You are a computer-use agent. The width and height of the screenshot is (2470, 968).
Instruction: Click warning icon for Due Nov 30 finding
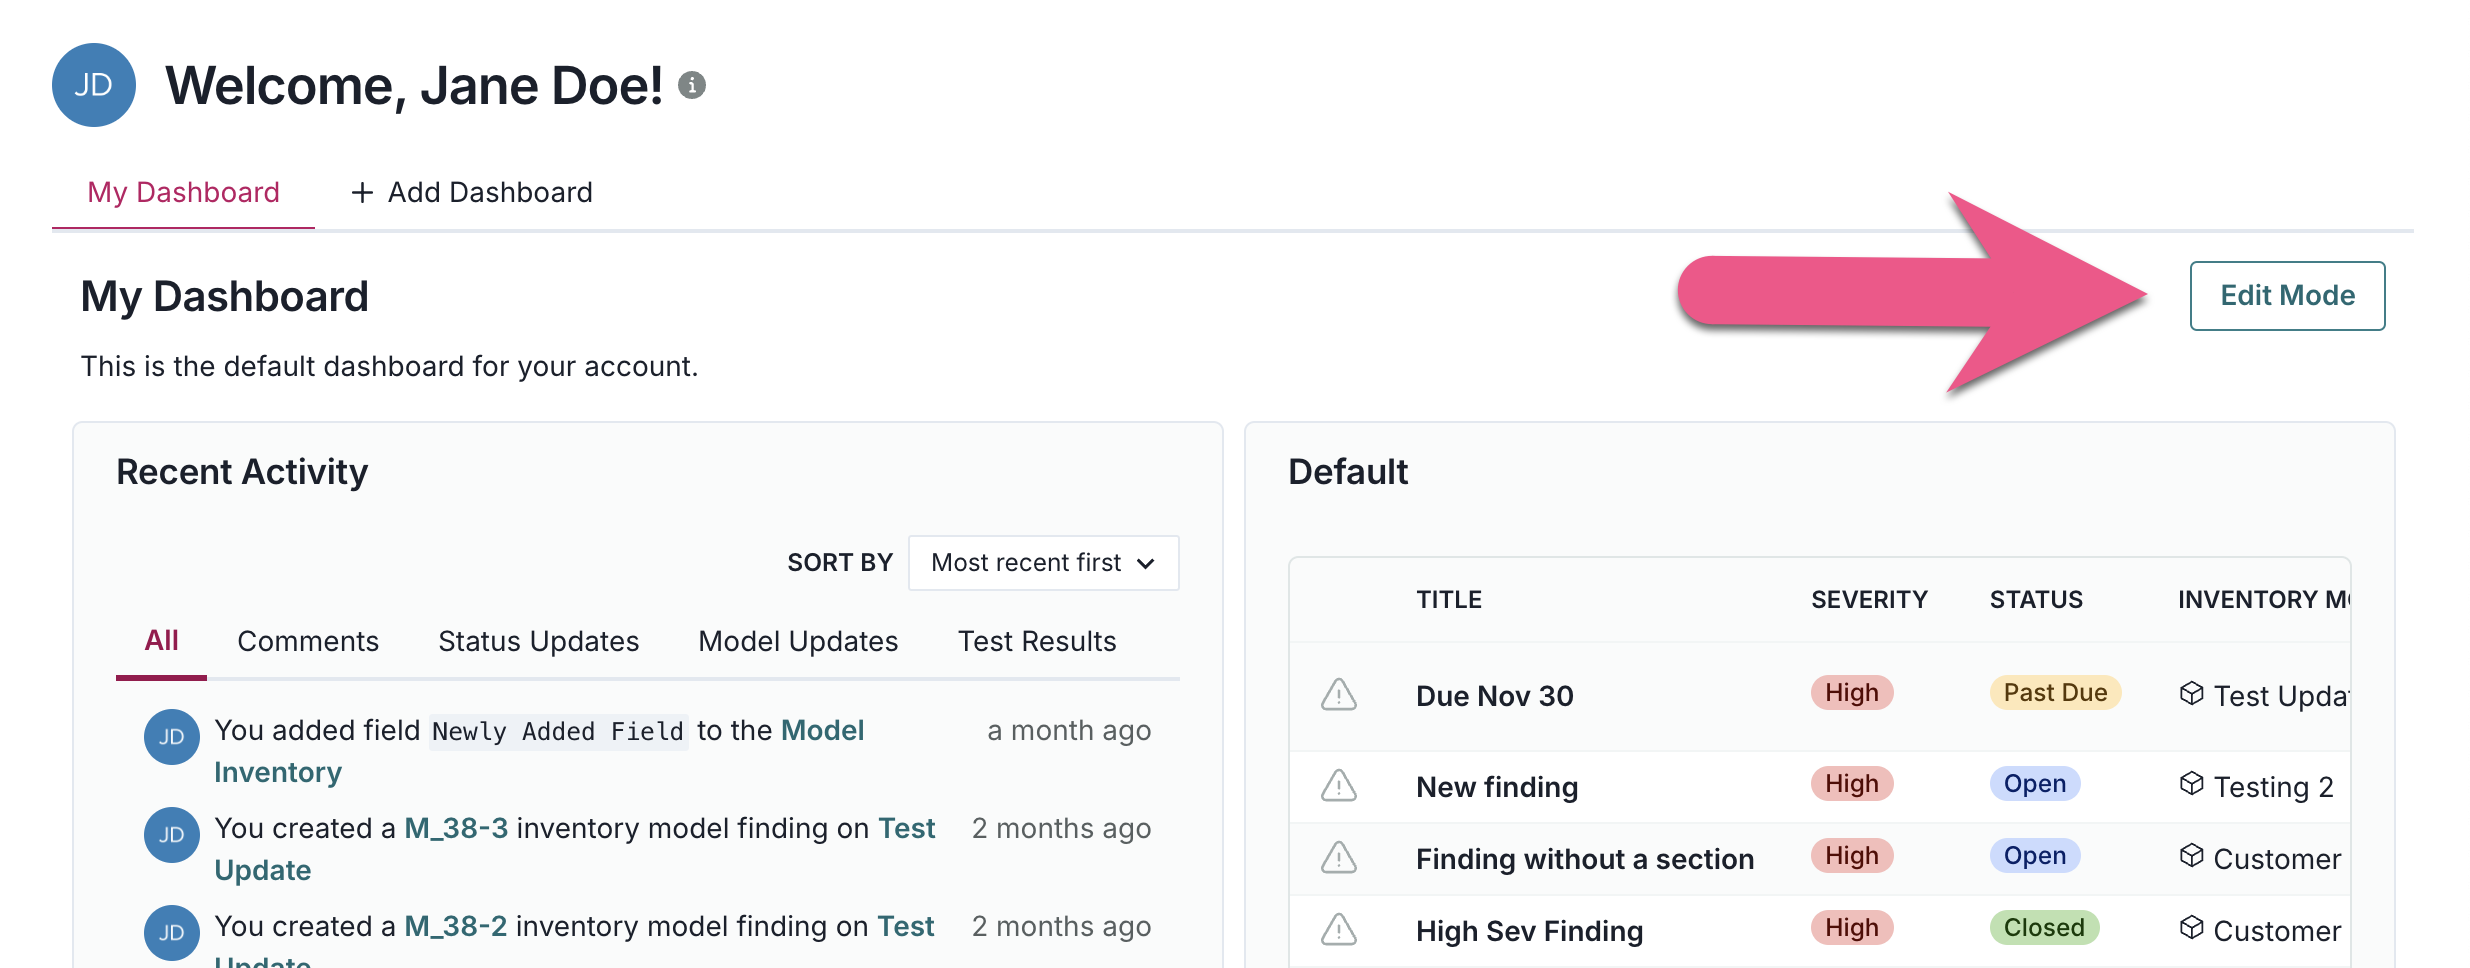[x=1338, y=695]
